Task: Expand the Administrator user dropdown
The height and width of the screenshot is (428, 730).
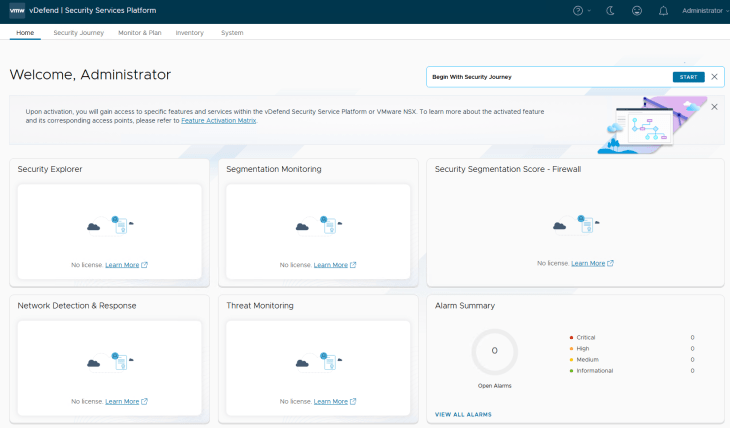Action: point(705,10)
